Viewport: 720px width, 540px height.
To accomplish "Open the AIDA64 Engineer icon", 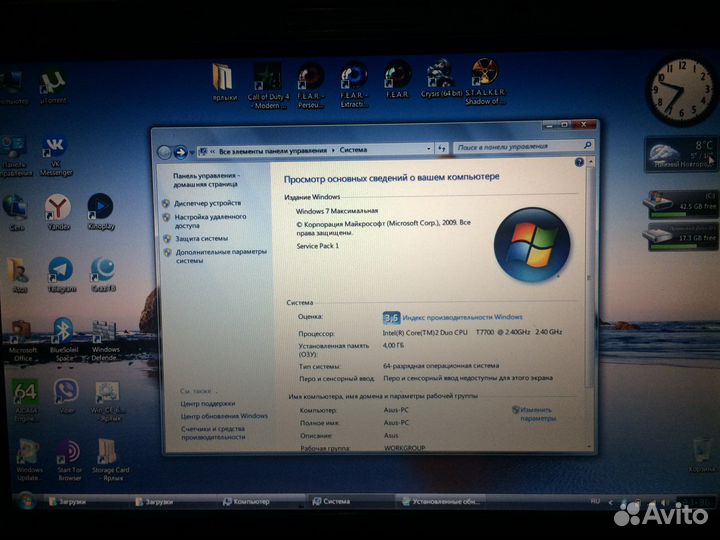I will click(26, 399).
